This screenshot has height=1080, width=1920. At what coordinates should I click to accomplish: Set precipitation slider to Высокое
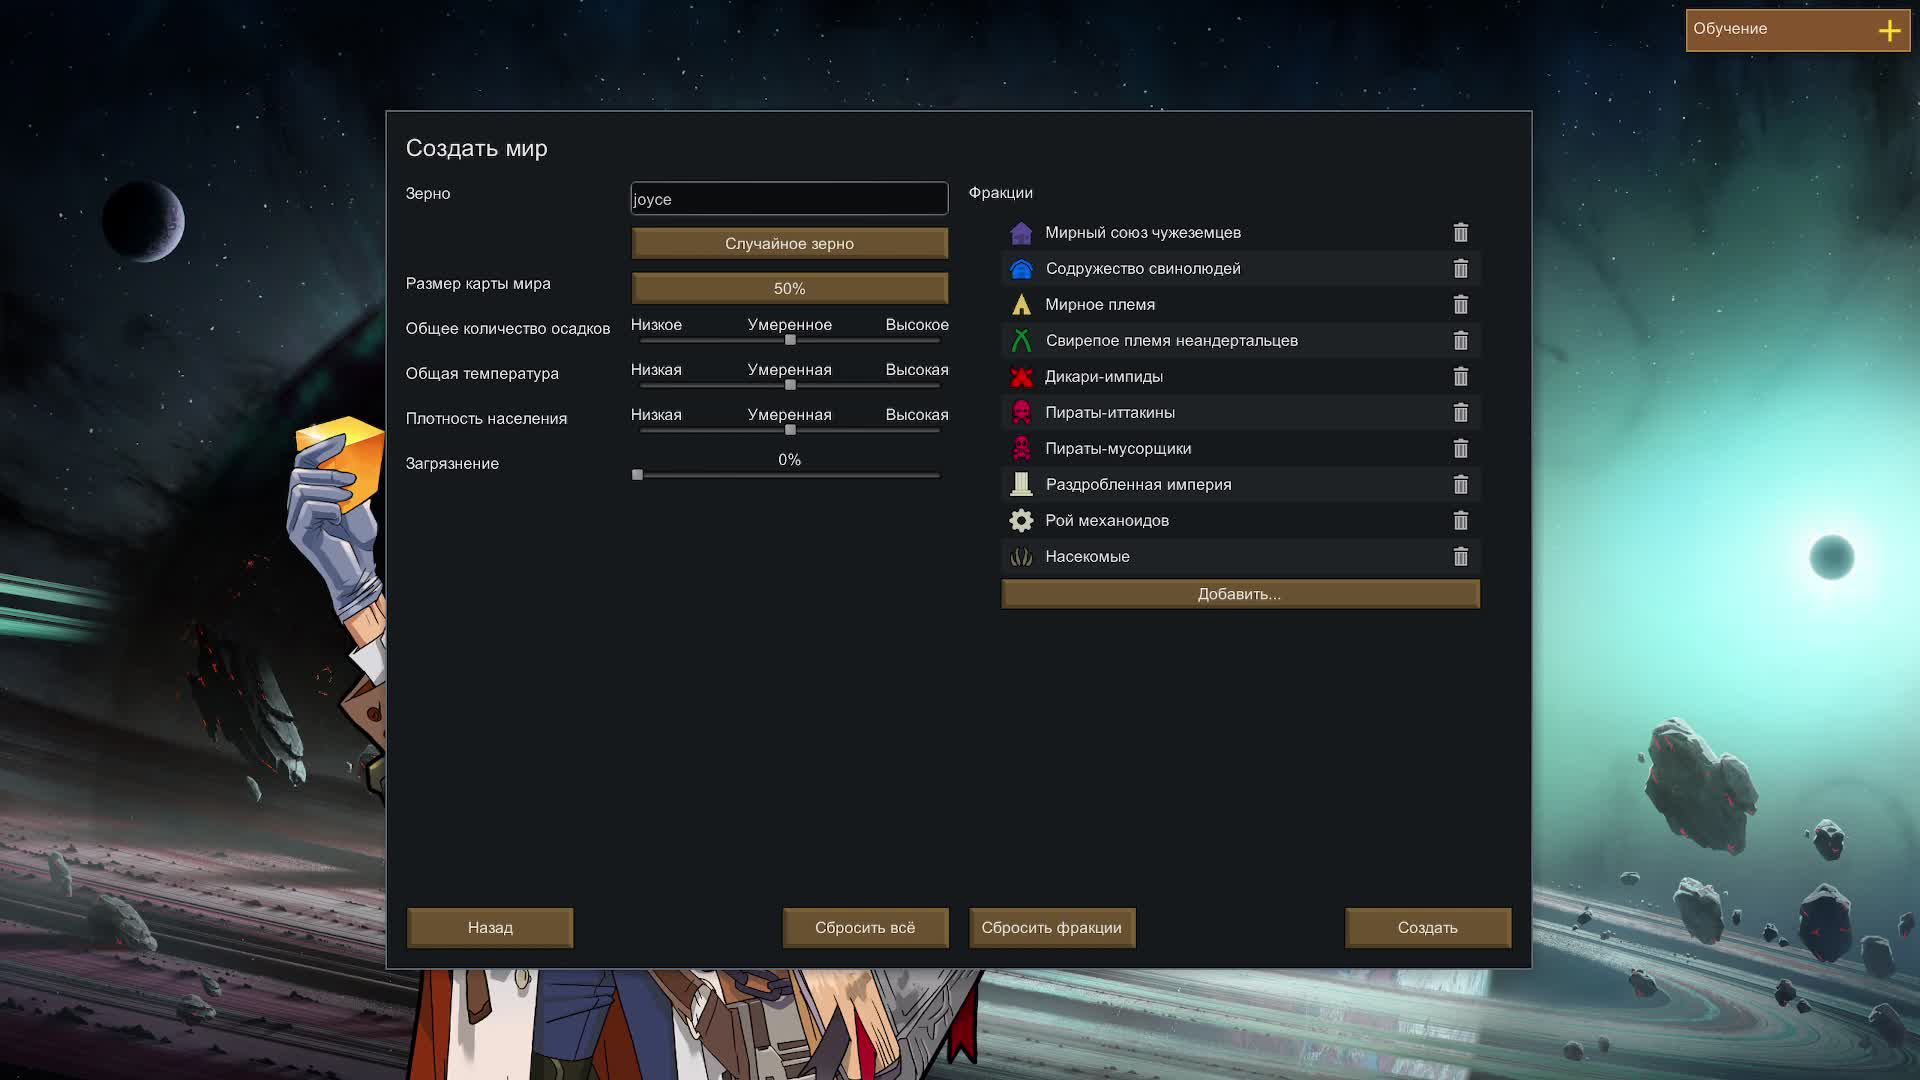938,340
